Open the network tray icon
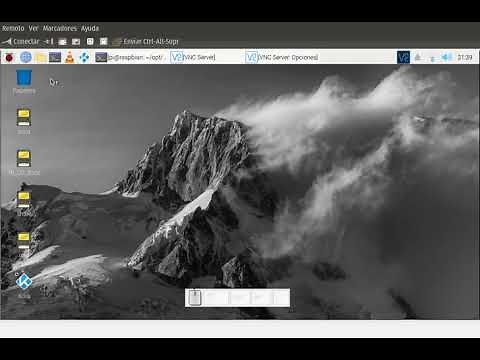Screen dimensions: 480x360 (433, 58)
